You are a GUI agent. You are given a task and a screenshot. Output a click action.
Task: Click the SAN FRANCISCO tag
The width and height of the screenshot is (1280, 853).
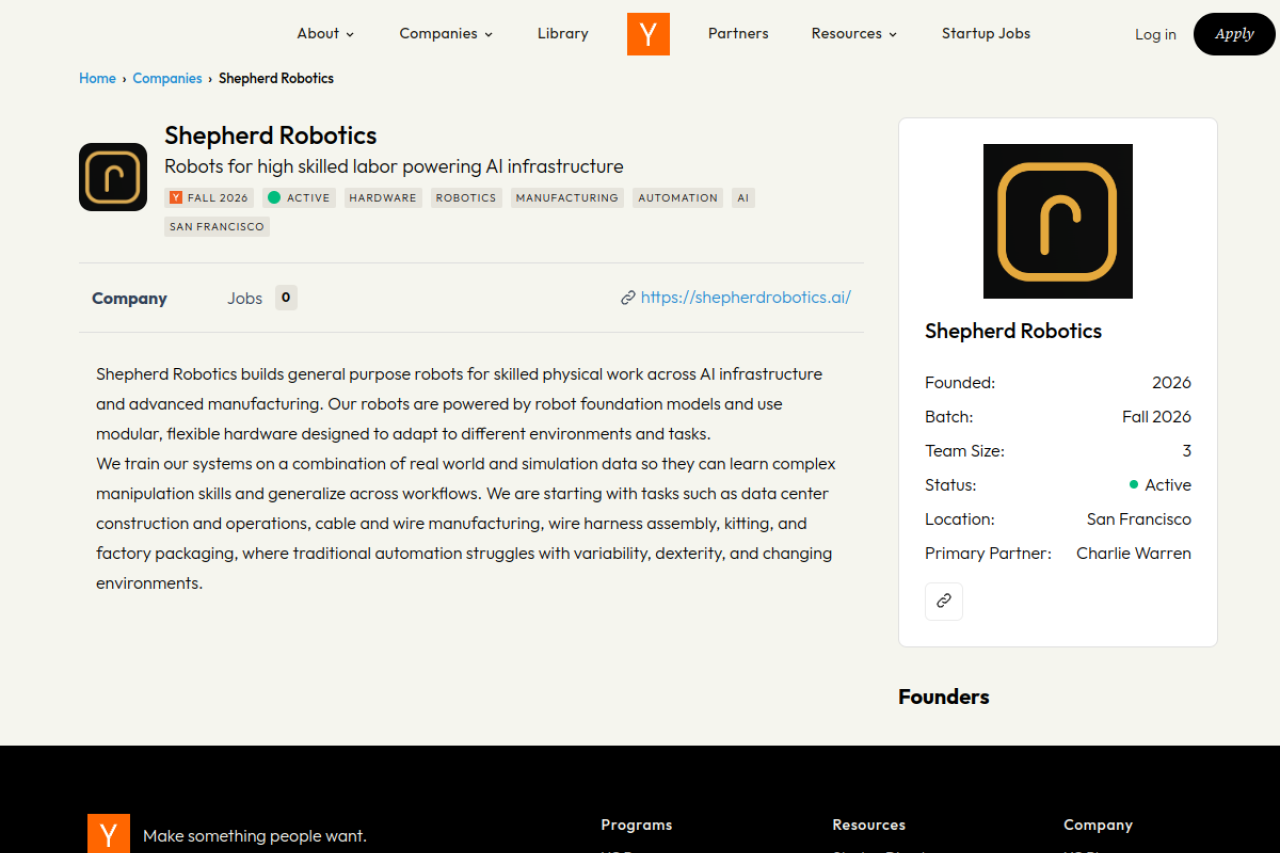[x=217, y=227]
